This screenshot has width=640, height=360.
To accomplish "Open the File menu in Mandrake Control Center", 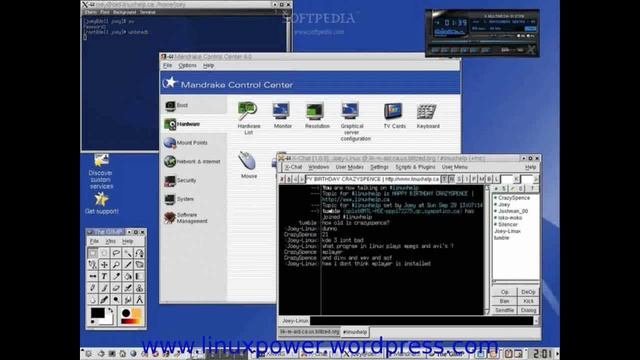I will click(x=167, y=65).
